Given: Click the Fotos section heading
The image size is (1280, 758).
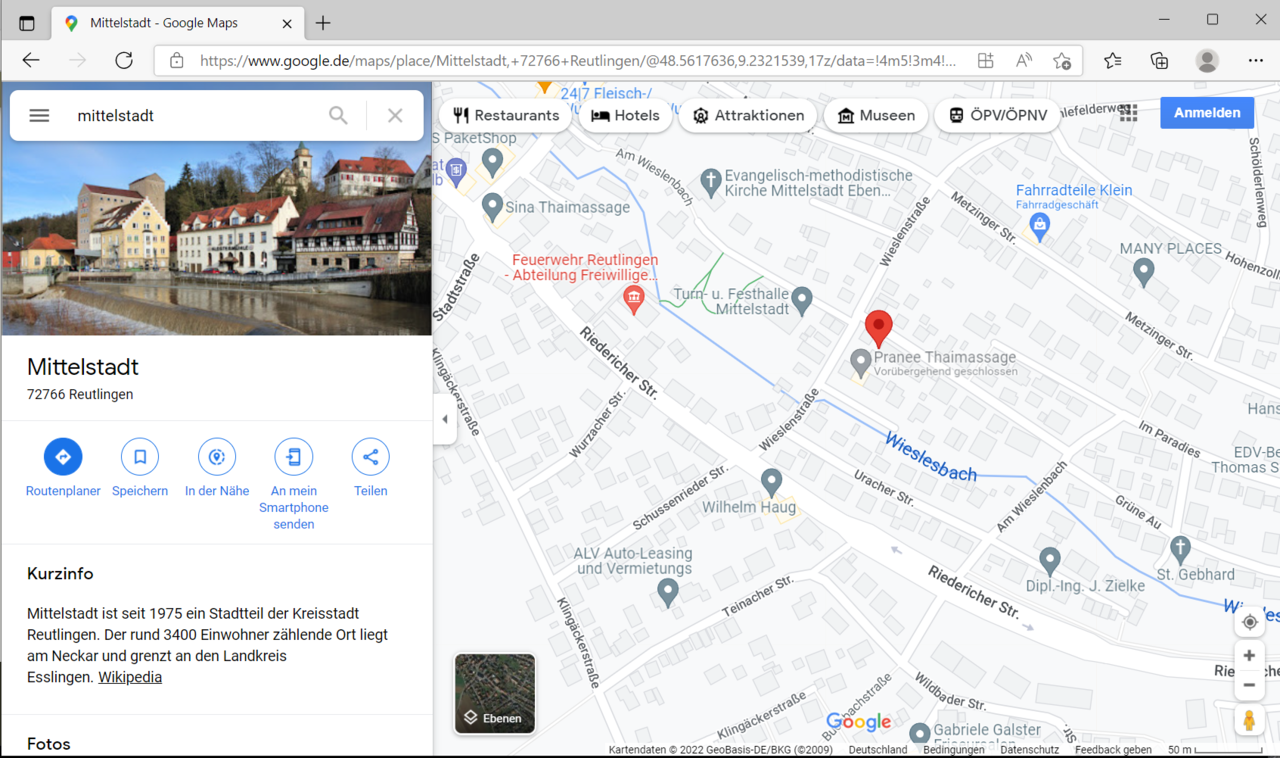Looking at the screenshot, I should tap(49, 744).
